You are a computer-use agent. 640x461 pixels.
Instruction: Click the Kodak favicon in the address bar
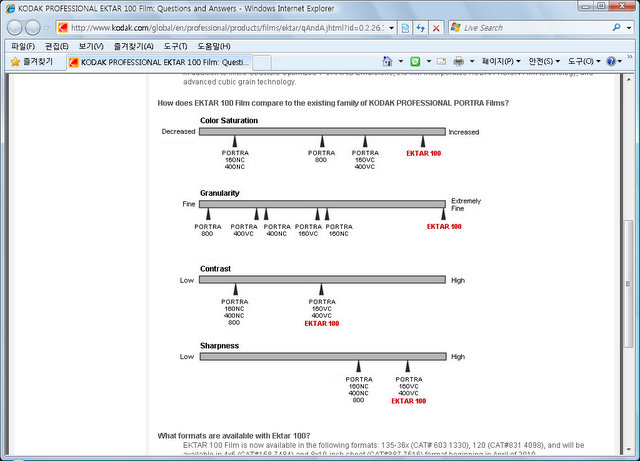[x=63, y=28]
